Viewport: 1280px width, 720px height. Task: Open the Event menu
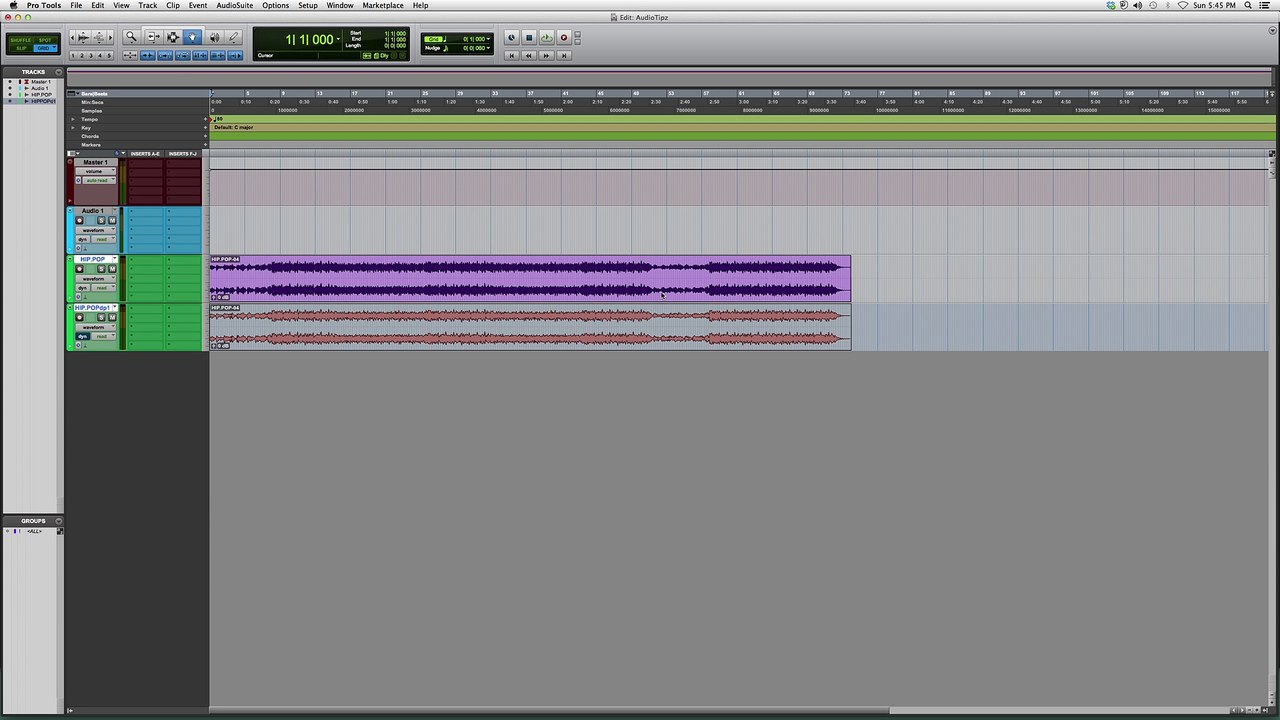pyautogui.click(x=198, y=5)
